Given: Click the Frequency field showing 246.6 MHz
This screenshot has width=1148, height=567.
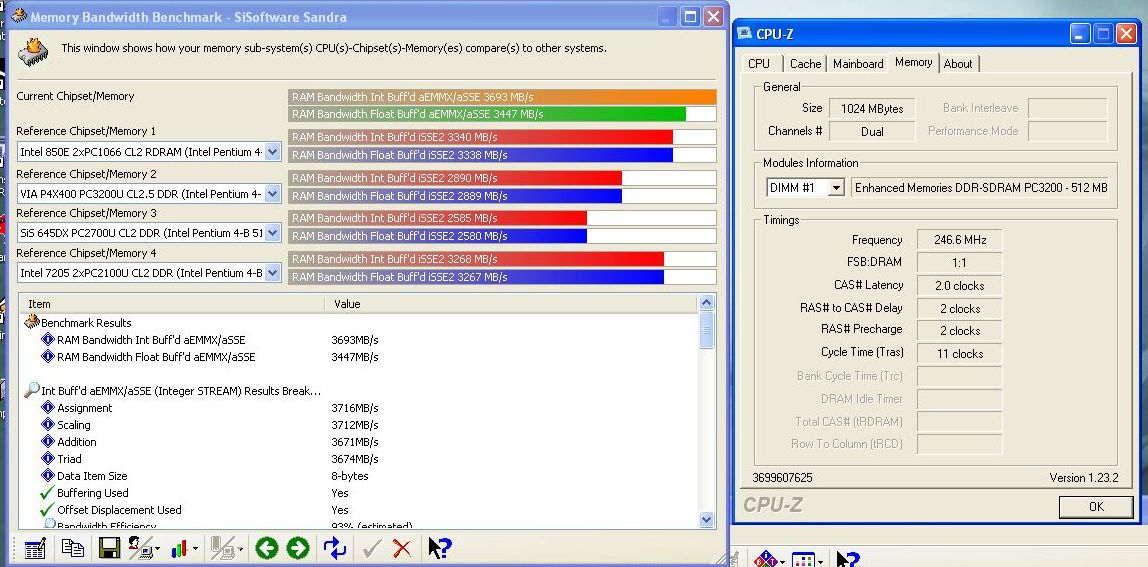Looking at the screenshot, I should [959, 240].
